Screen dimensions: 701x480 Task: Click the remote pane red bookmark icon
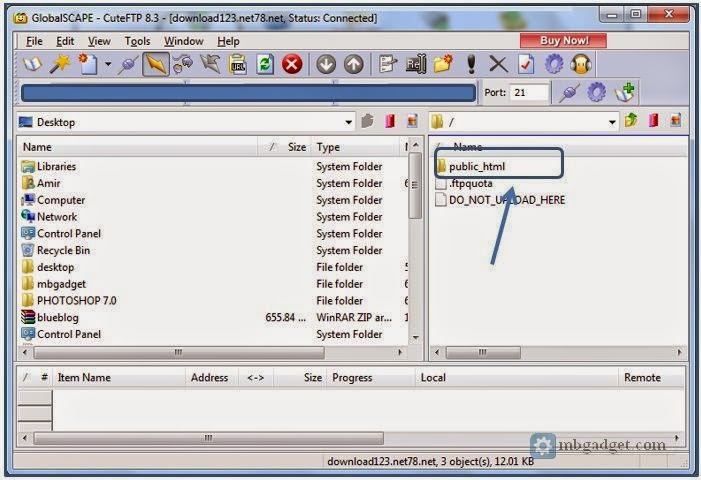click(x=654, y=121)
